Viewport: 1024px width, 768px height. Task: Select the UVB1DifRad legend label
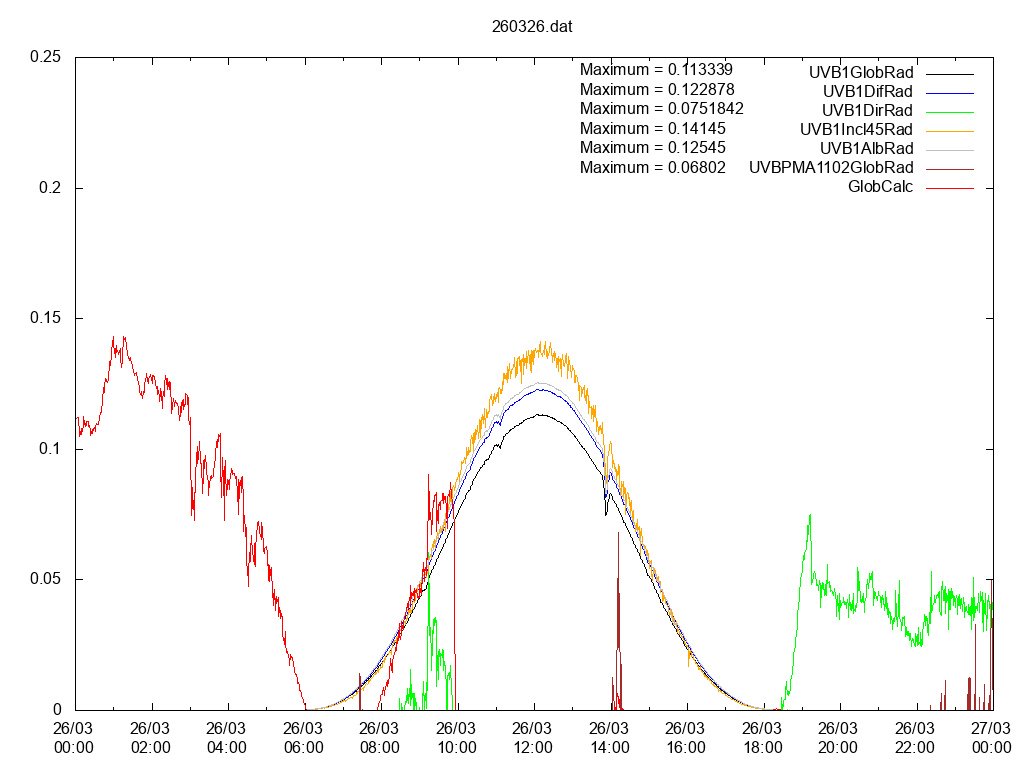click(866, 91)
